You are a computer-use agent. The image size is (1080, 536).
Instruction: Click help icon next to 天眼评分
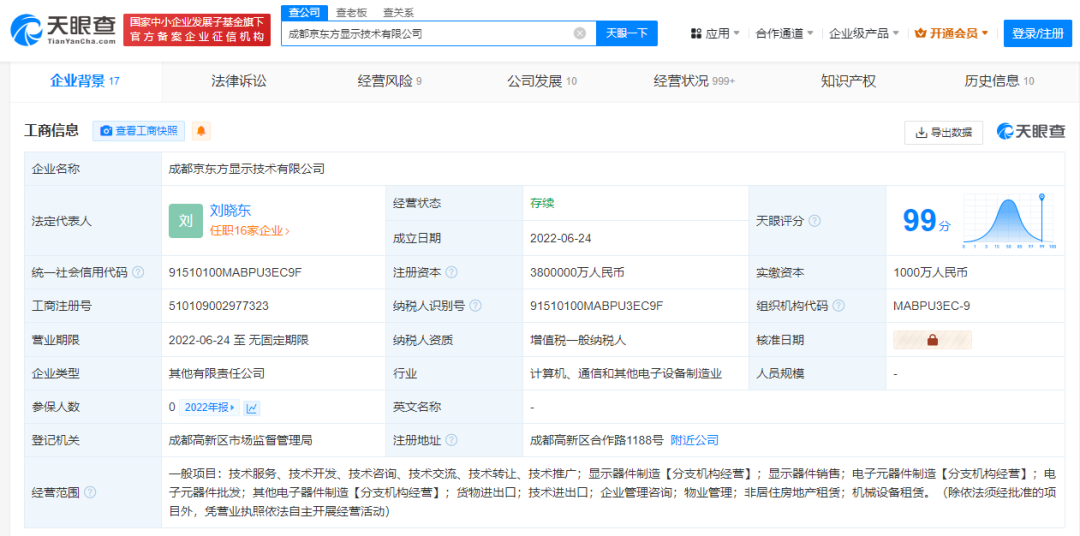814,221
